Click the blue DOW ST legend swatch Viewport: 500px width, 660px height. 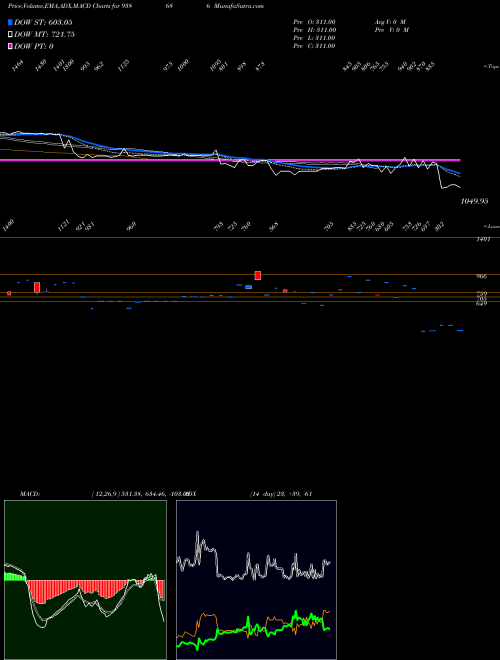pyautogui.click(x=10, y=22)
